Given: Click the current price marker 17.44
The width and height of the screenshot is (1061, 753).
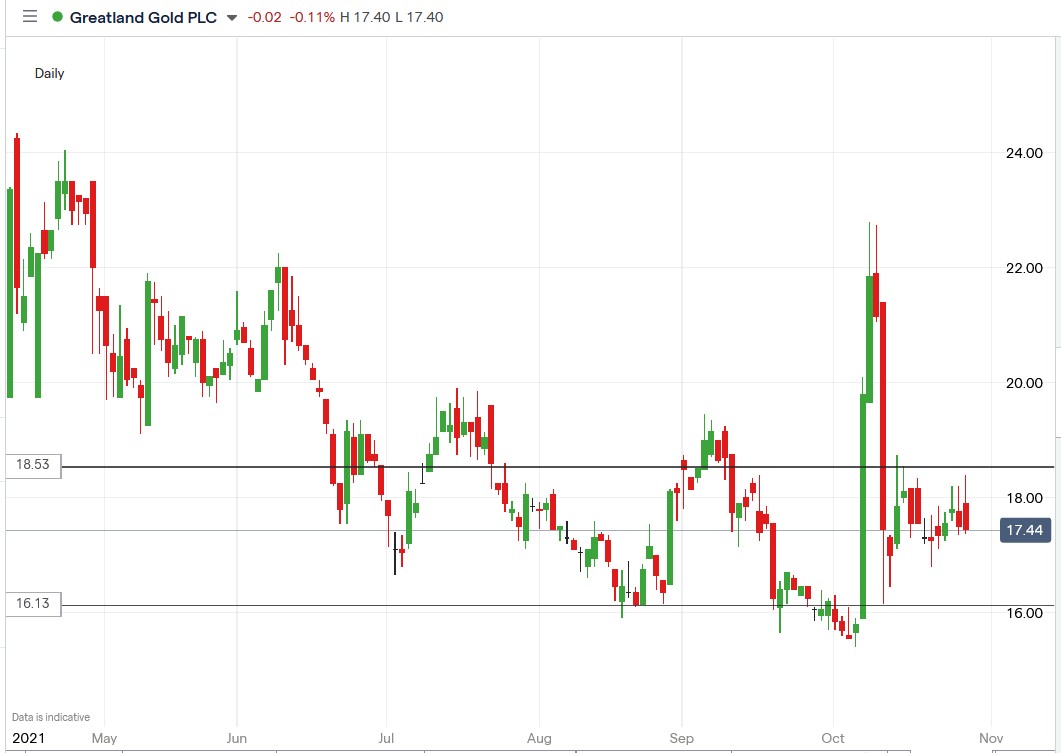Looking at the screenshot, I should click(1024, 531).
